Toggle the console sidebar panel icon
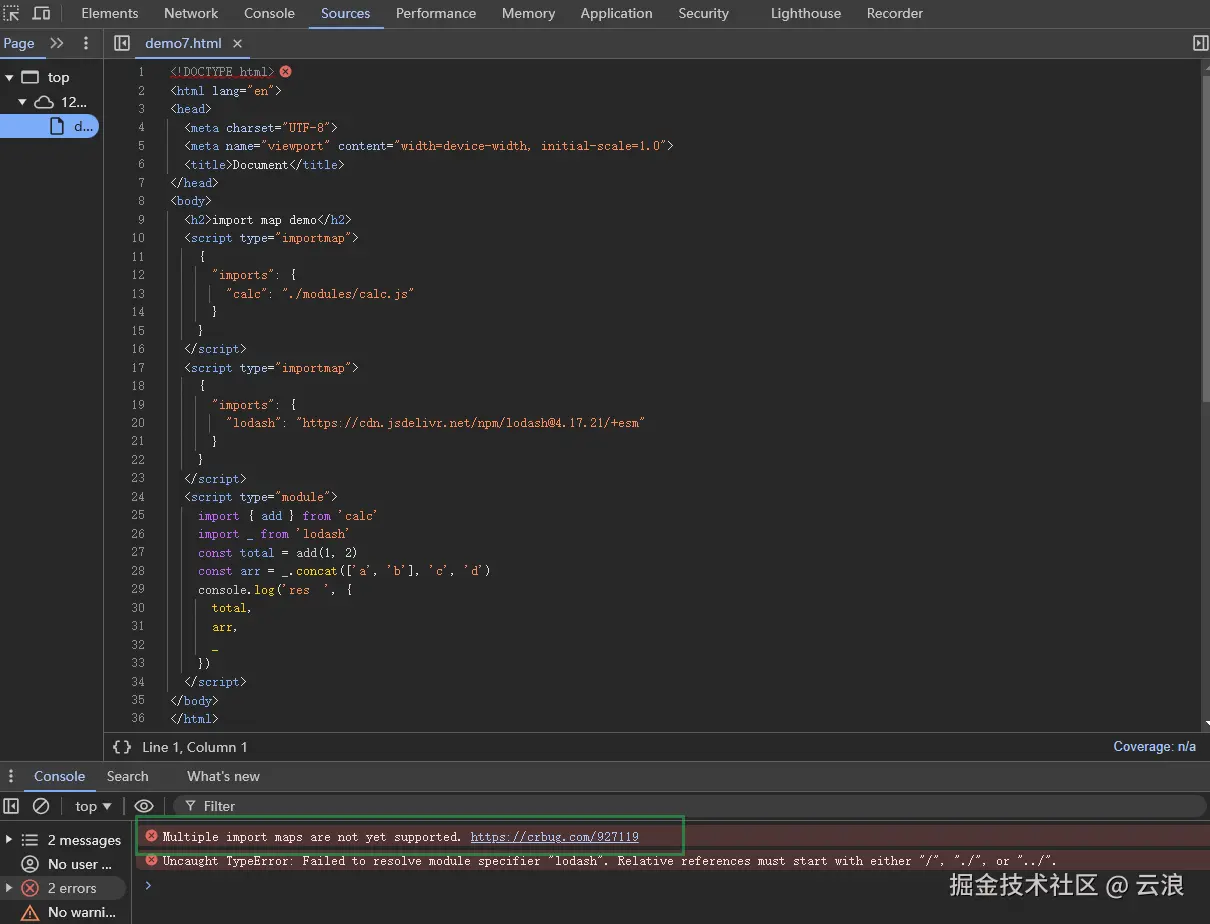 pos(11,806)
